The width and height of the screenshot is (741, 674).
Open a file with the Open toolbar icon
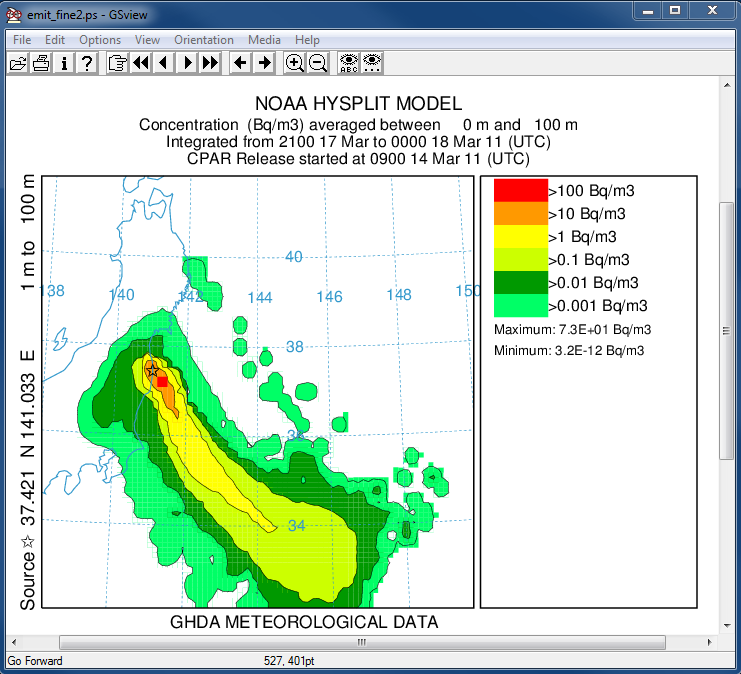click(18, 63)
